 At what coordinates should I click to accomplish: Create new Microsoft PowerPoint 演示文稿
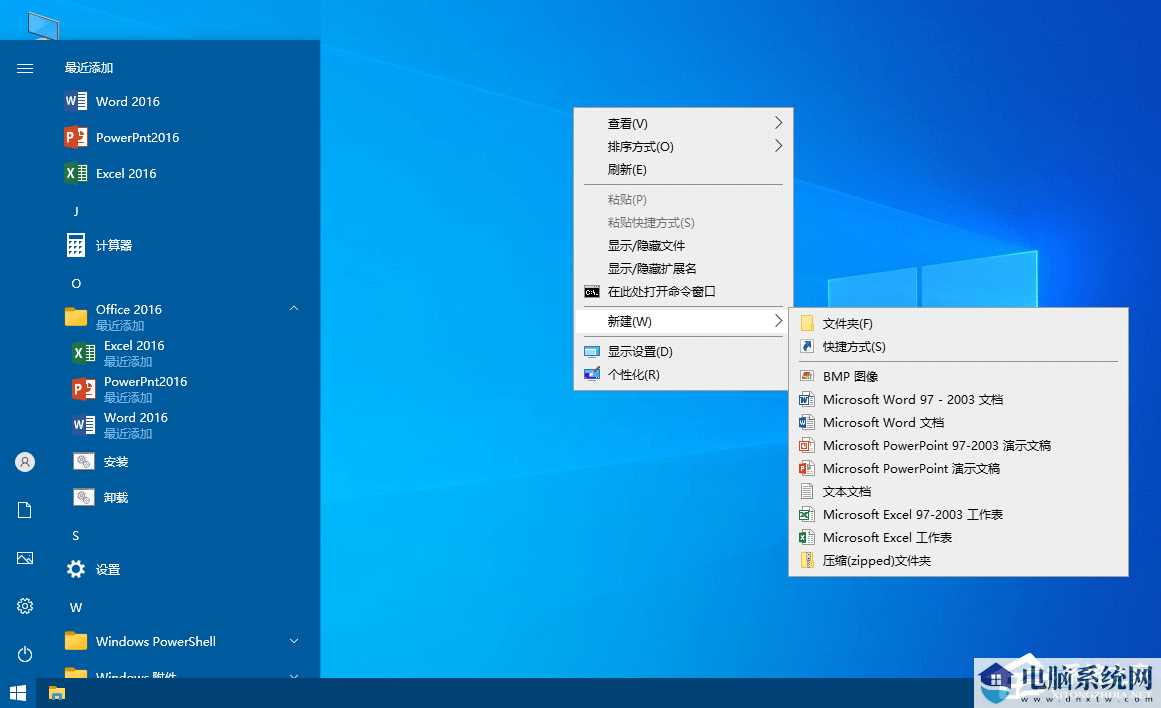tap(958, 468)
